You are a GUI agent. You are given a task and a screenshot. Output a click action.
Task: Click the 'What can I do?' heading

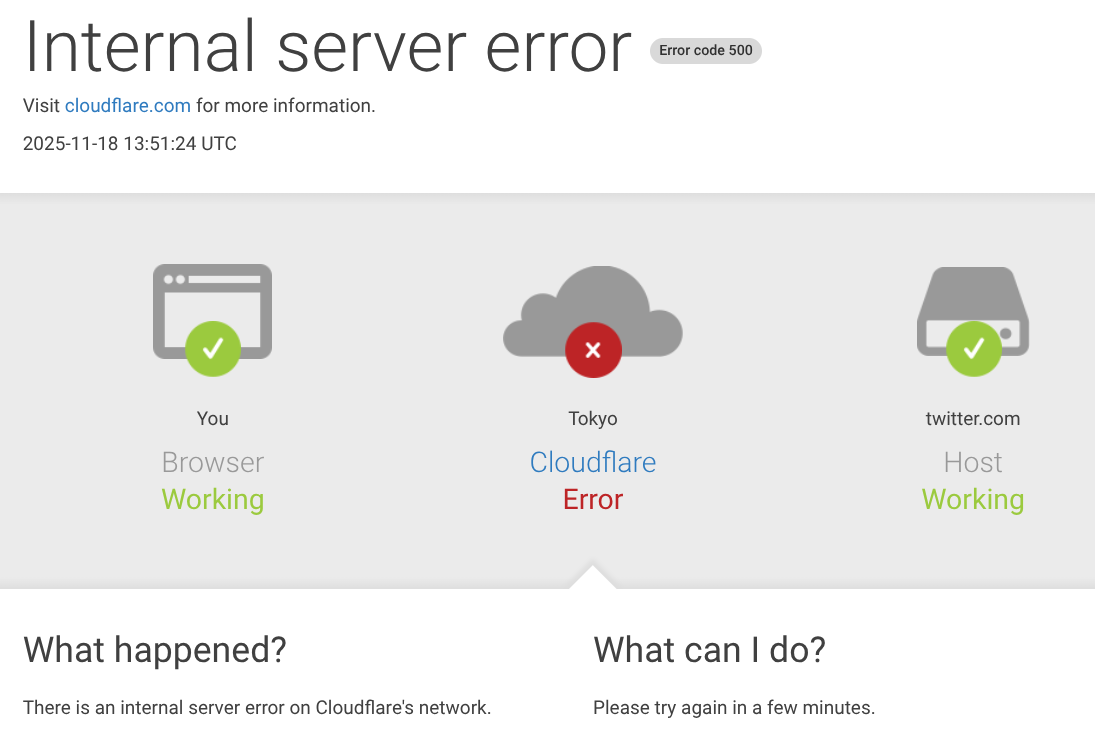[x=710, y=650]
